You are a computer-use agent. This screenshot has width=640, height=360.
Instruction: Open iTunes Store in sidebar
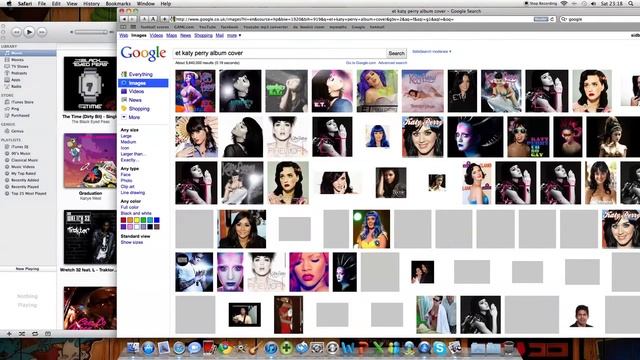tap(22, 102)
